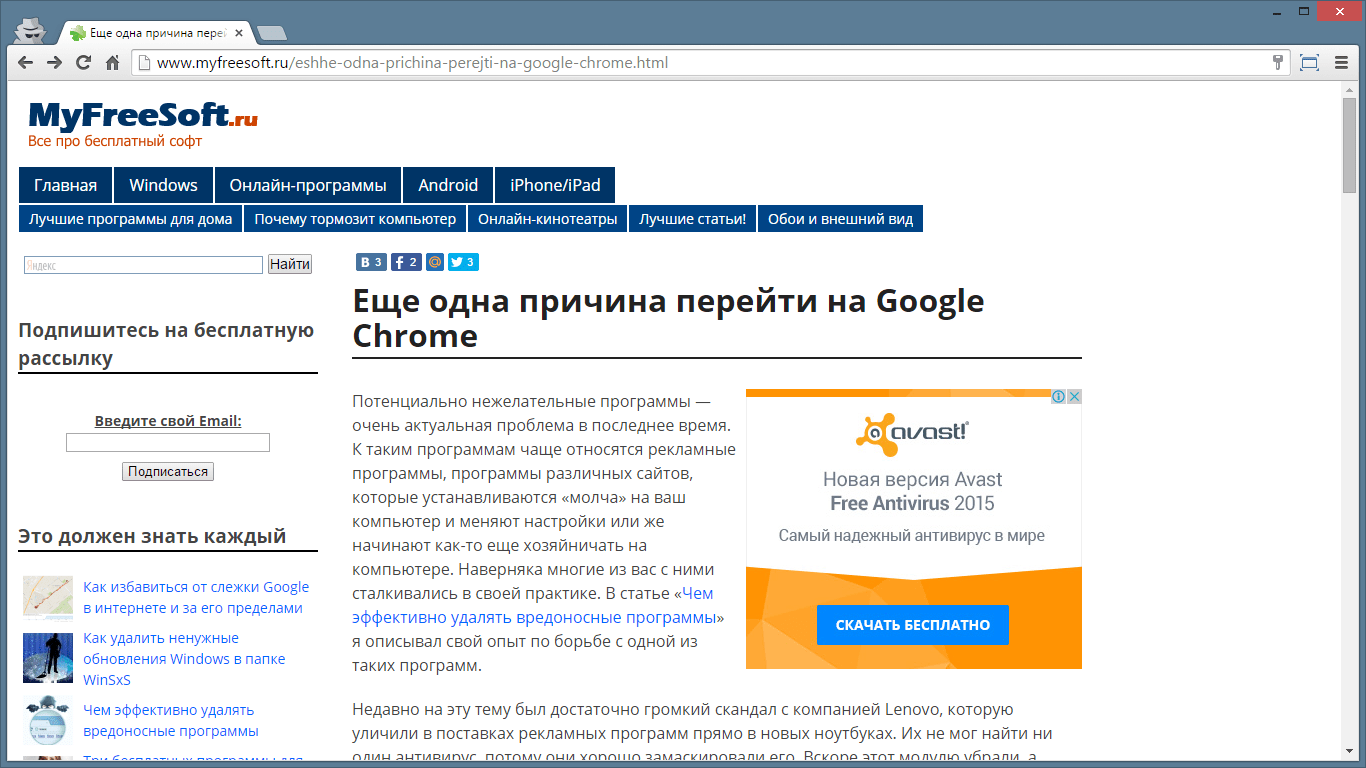Open the Windows navigation menu item
The image size is (1366, 768).
(x=163, y=185)
